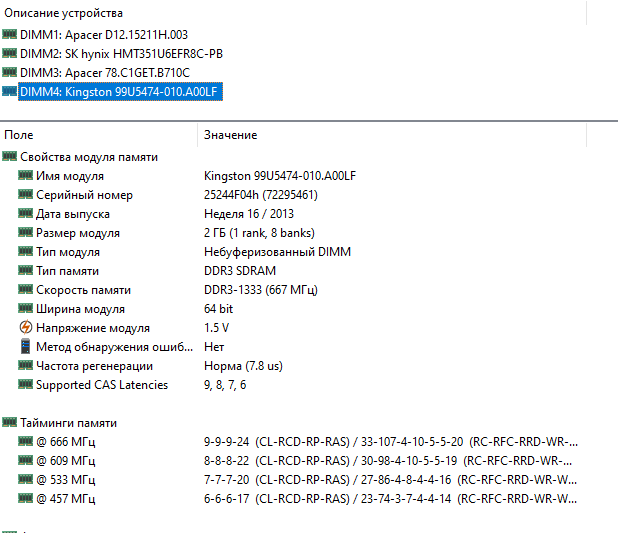Click the lightning voltage icon for 'Напряжение модуля'
618x533 pixels.
[x=26, y=327]
